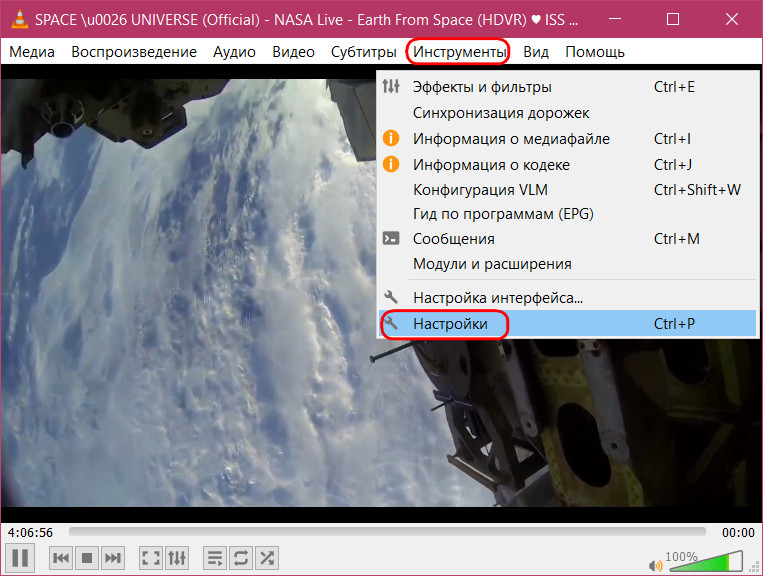Viewport: 763px width, 576px height.
Task: Toggle fullscreen video mode
Action: click(x=150, y=557)
